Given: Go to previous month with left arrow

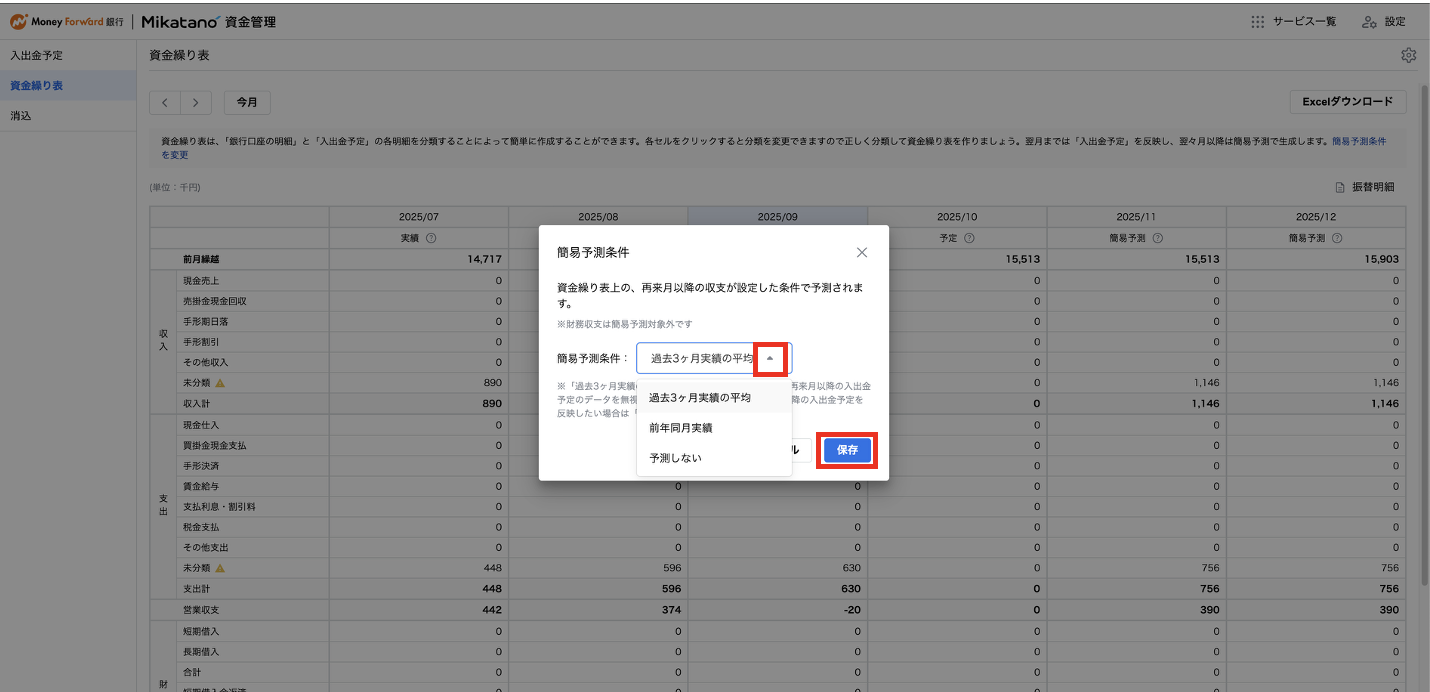Looking at the screenshot, I should (x=165, y=102).
